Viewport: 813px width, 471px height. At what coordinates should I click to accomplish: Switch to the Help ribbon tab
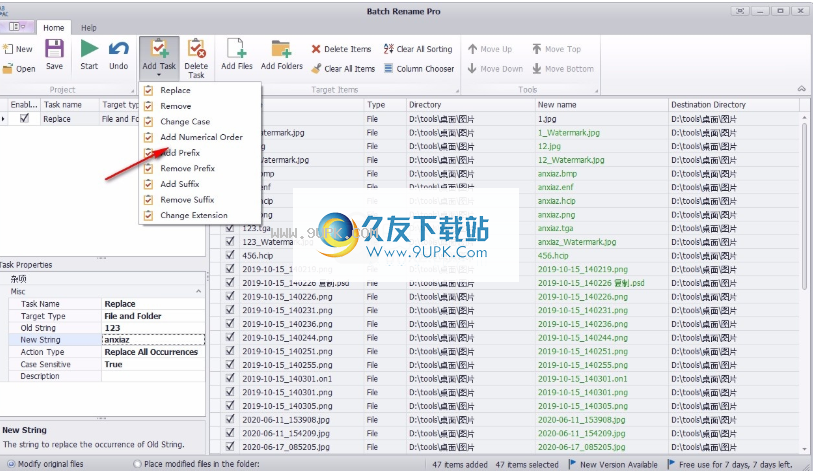point(89,28)
